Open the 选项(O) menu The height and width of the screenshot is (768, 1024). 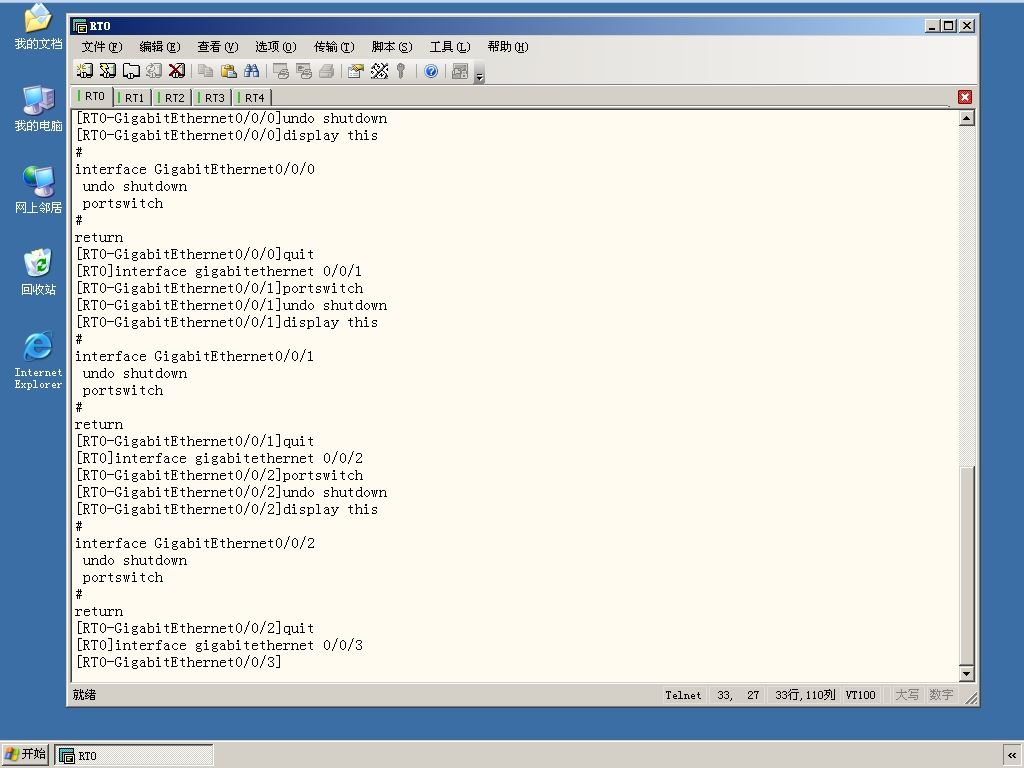click(276, 46)
